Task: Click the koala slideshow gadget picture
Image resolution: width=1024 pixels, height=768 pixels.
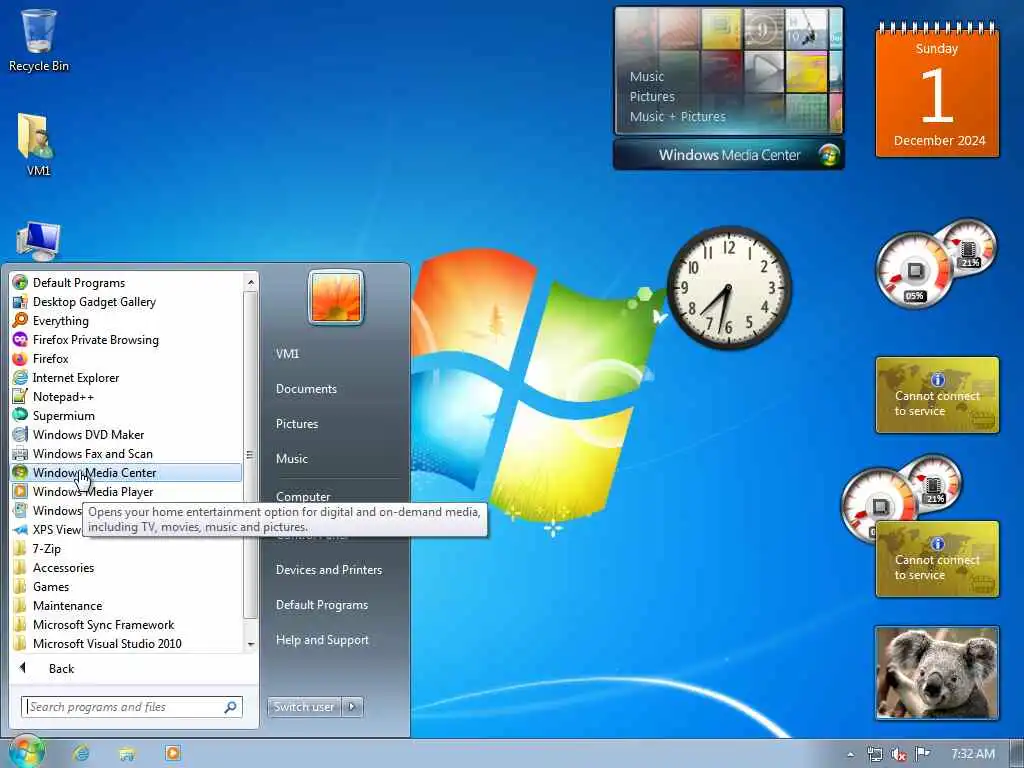Action: pyautogui.click(x=937, y=673)
